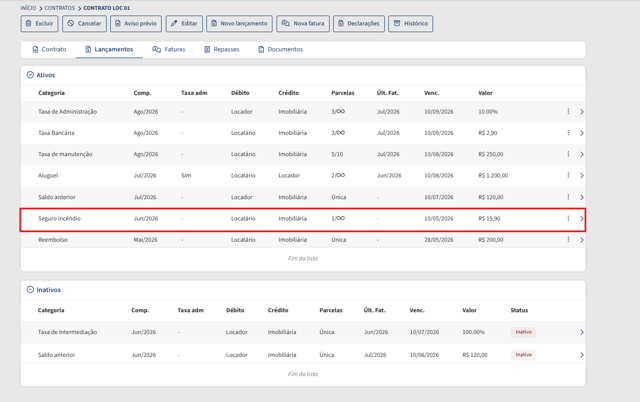Open kebab menu on Taxa de manutenção row

[x=568, y=154]
